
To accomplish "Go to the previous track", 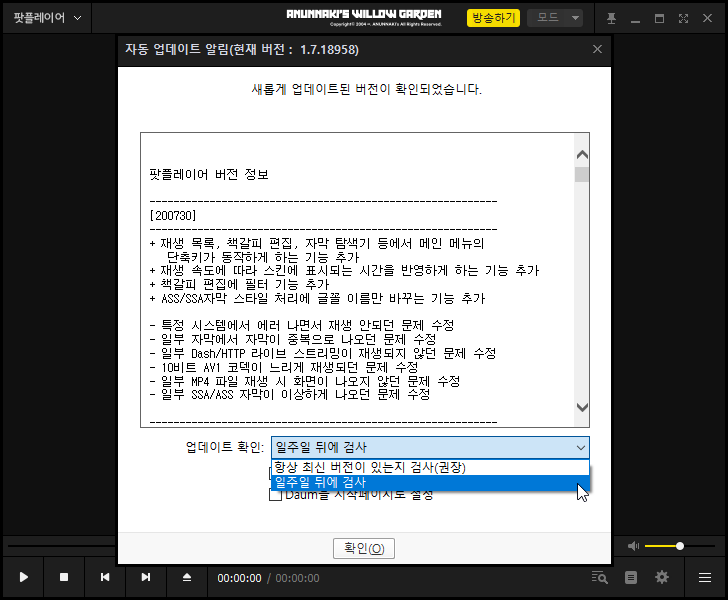I will tap(105, 577).
